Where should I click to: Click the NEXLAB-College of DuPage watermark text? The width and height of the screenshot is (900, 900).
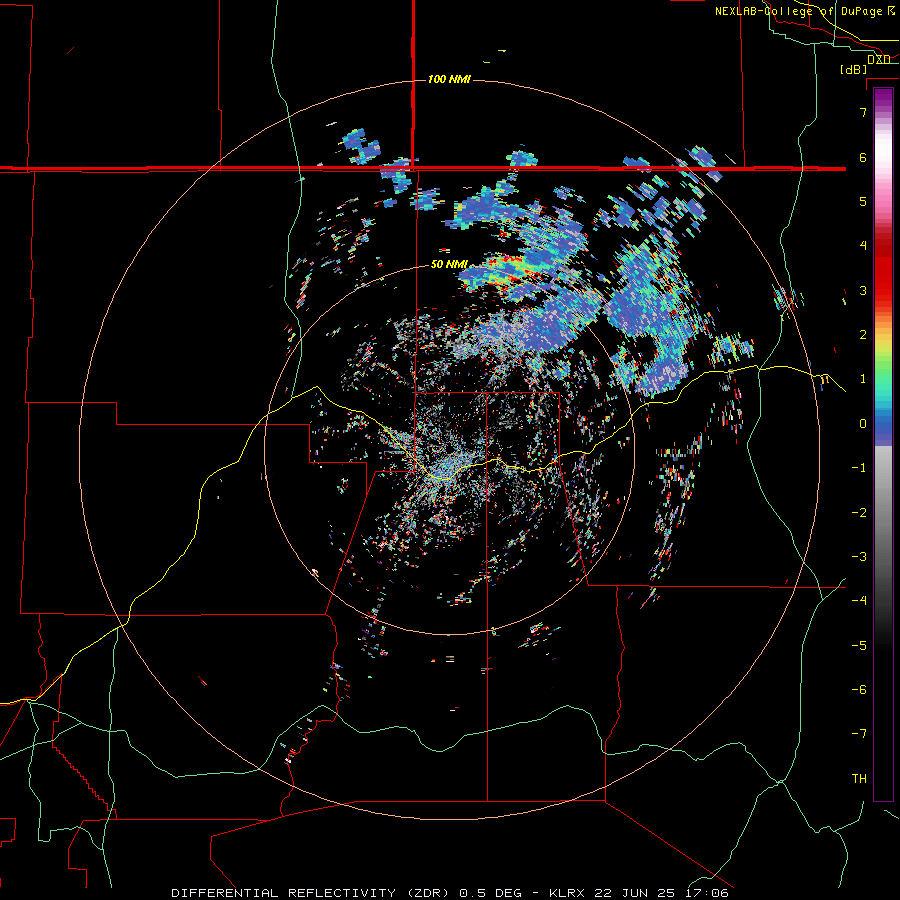tap(805, 11)
